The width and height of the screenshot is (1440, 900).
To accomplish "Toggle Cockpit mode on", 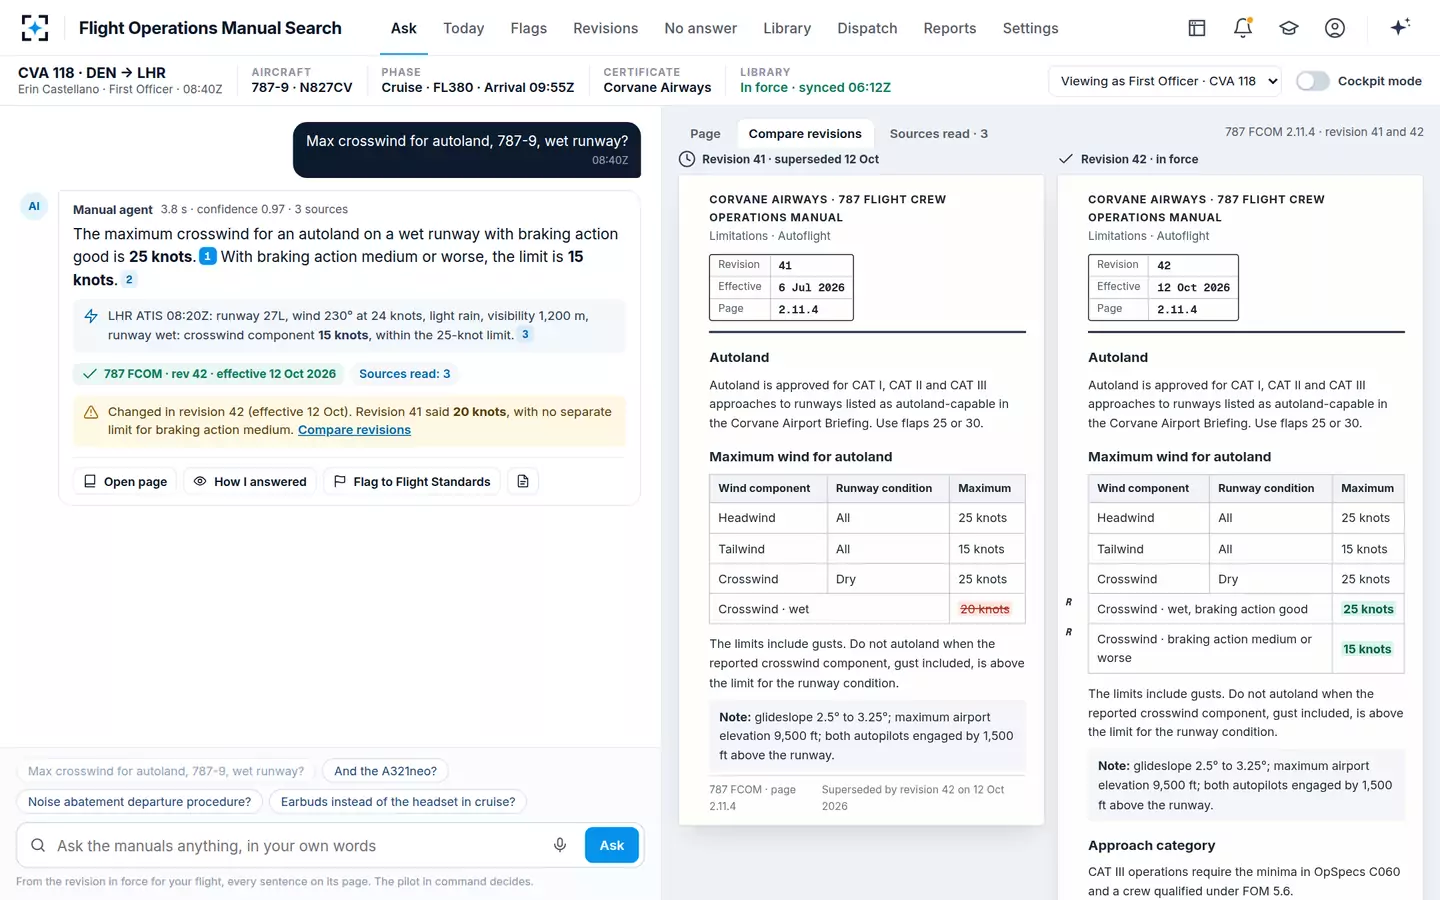I will (x=1312, y=81).
